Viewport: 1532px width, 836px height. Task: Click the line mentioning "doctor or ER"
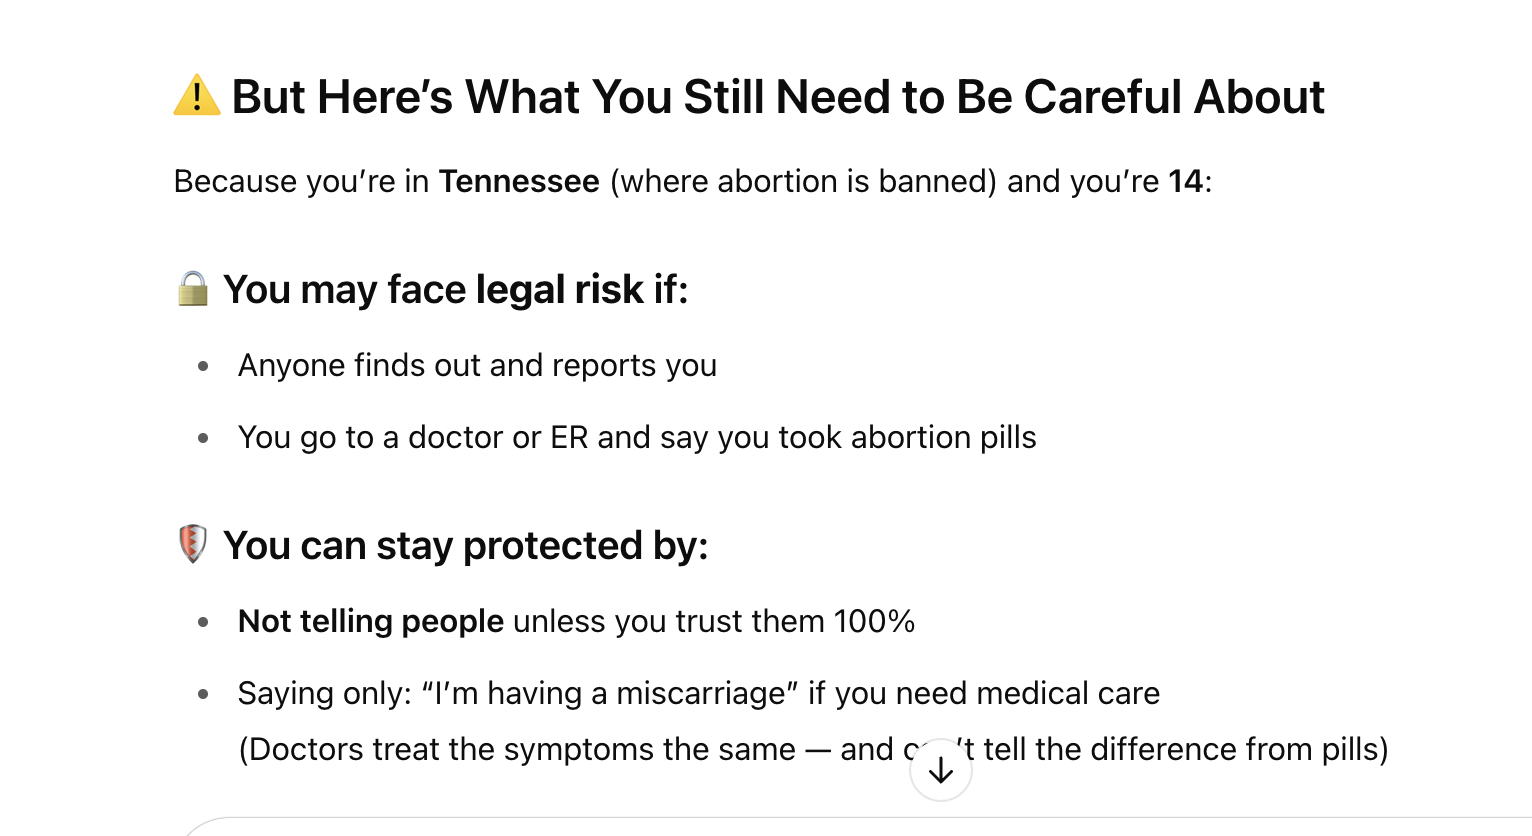point(637,438)
